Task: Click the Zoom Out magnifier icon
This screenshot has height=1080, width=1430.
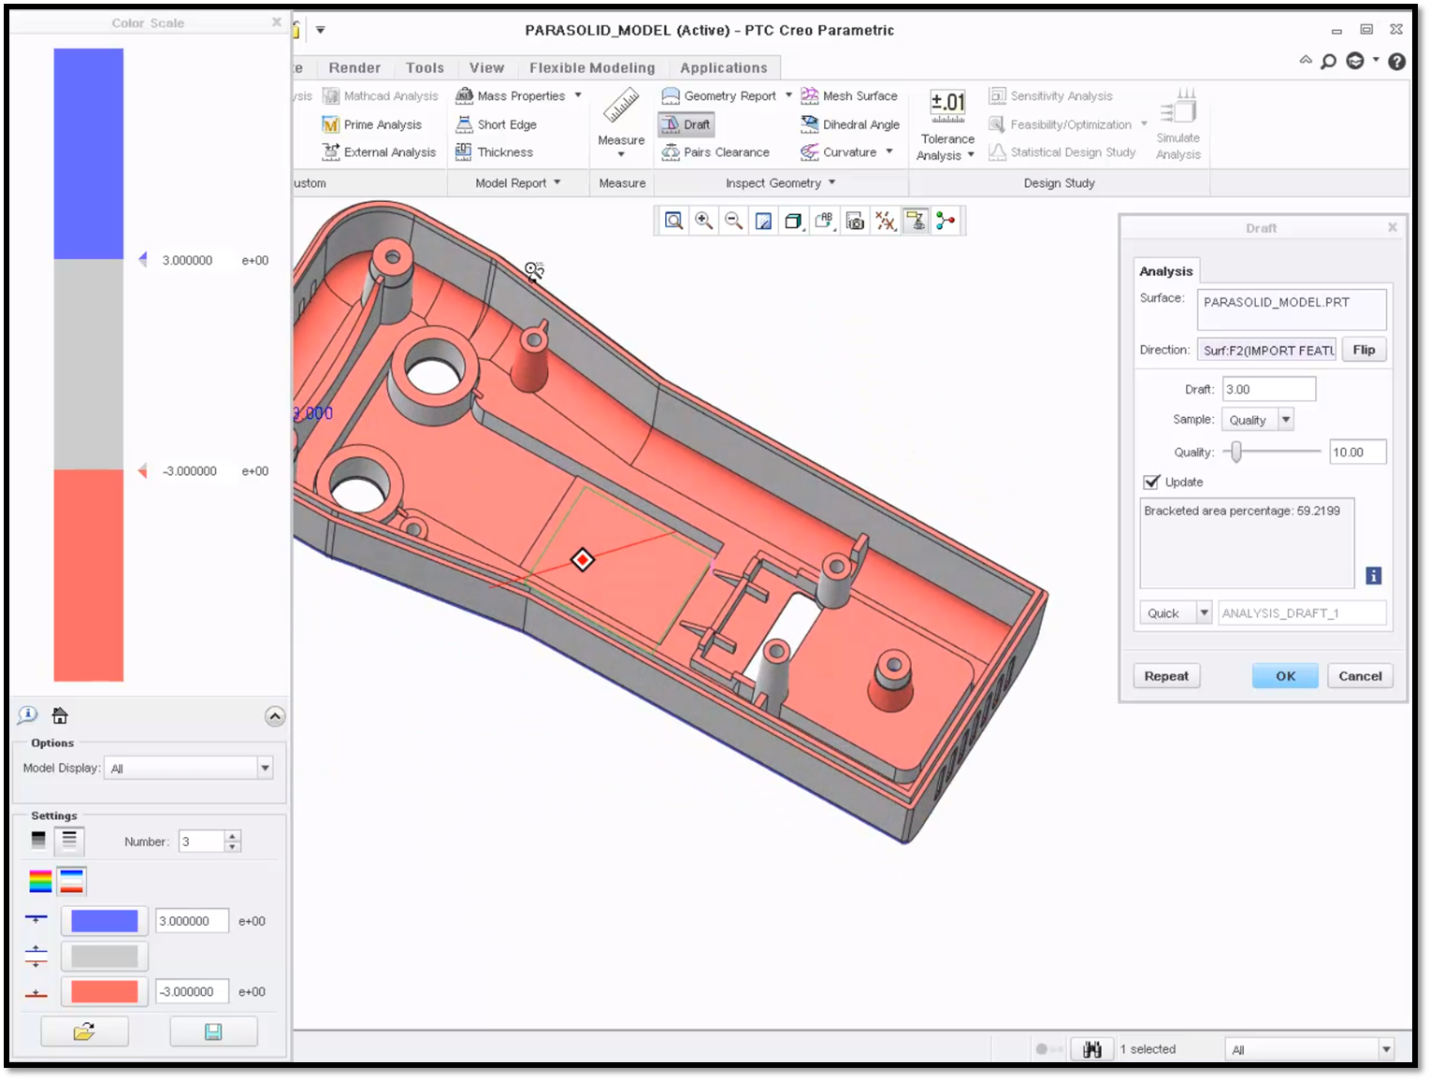Action: click(734, 221)
